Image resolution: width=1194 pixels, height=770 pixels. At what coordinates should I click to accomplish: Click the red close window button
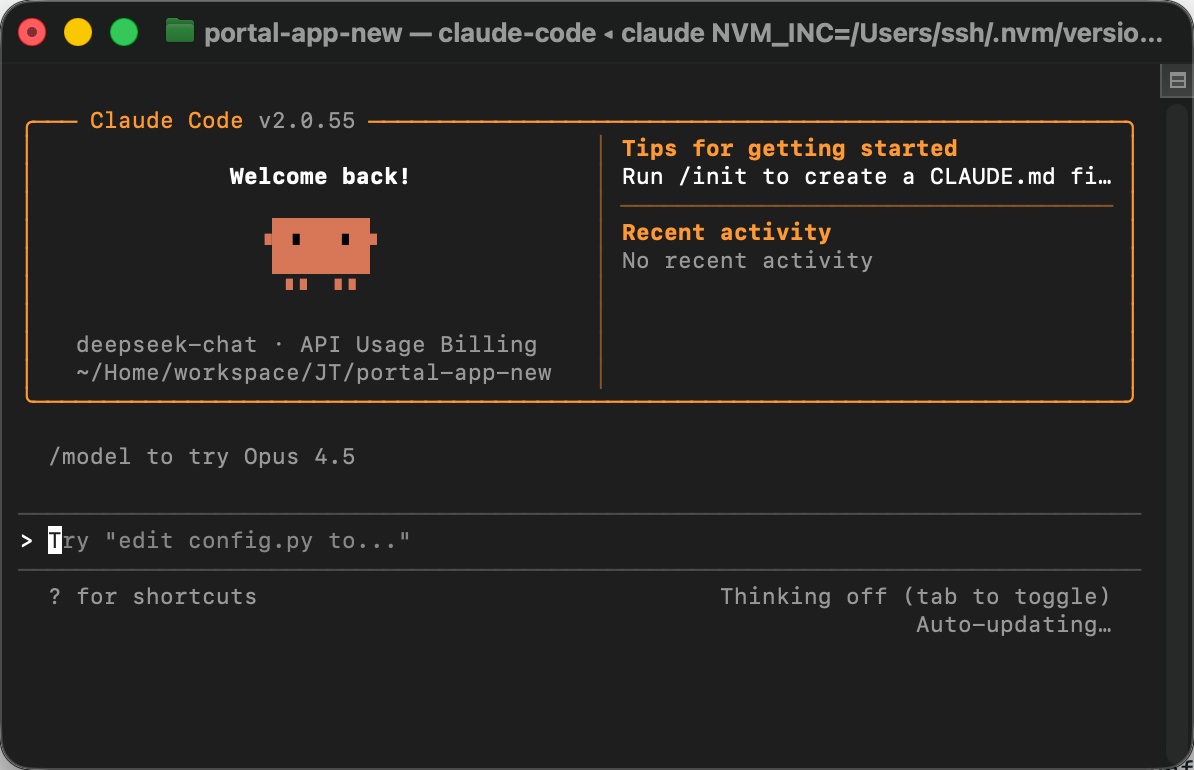[33, 33]
